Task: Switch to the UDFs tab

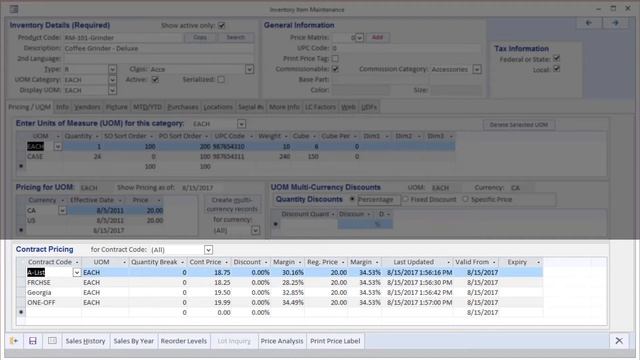Action: click(x=369, y=107)
